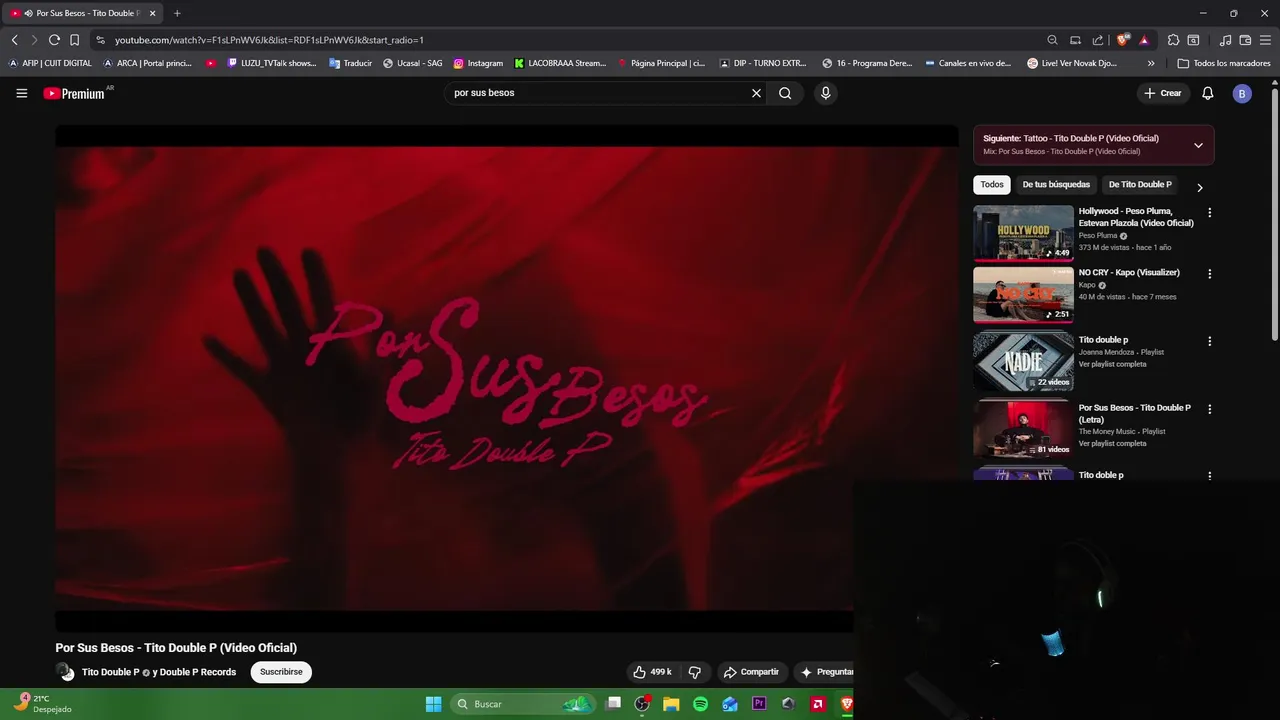Open account menu via B avatar
The width and height of the screenshot is (1280, 720).
1242,93
